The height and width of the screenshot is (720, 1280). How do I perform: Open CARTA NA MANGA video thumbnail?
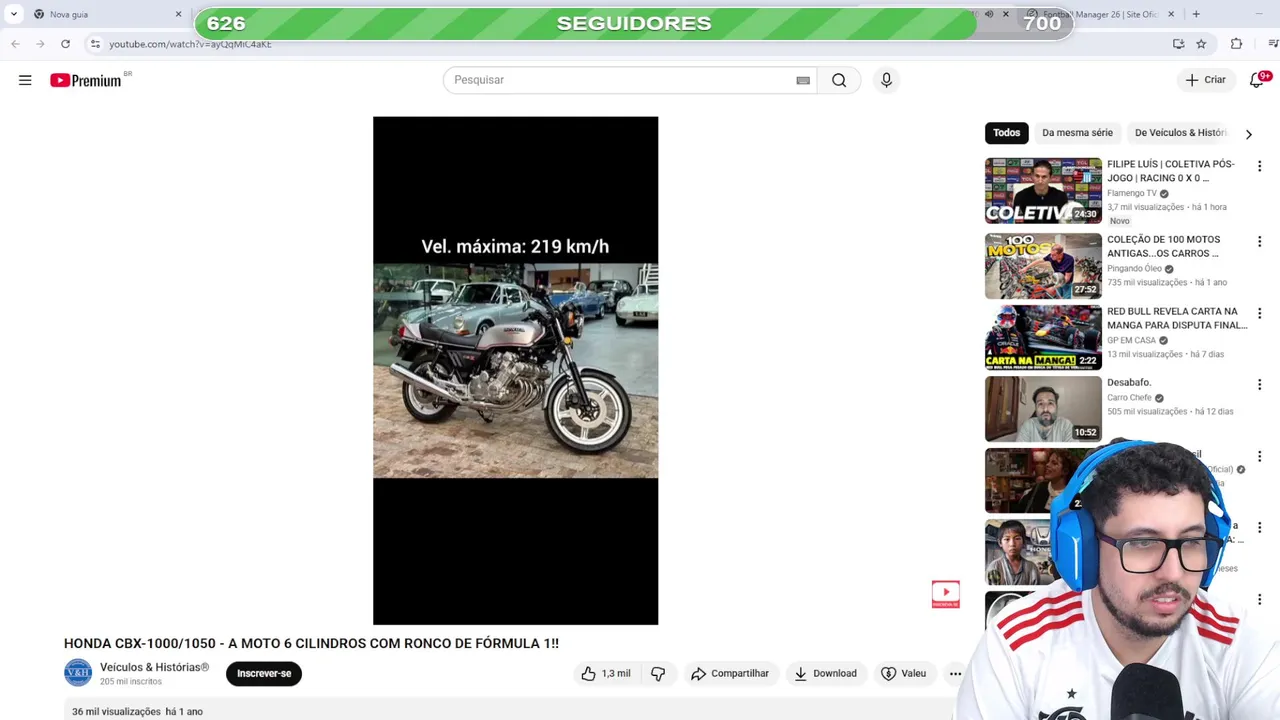point(1043,338)
